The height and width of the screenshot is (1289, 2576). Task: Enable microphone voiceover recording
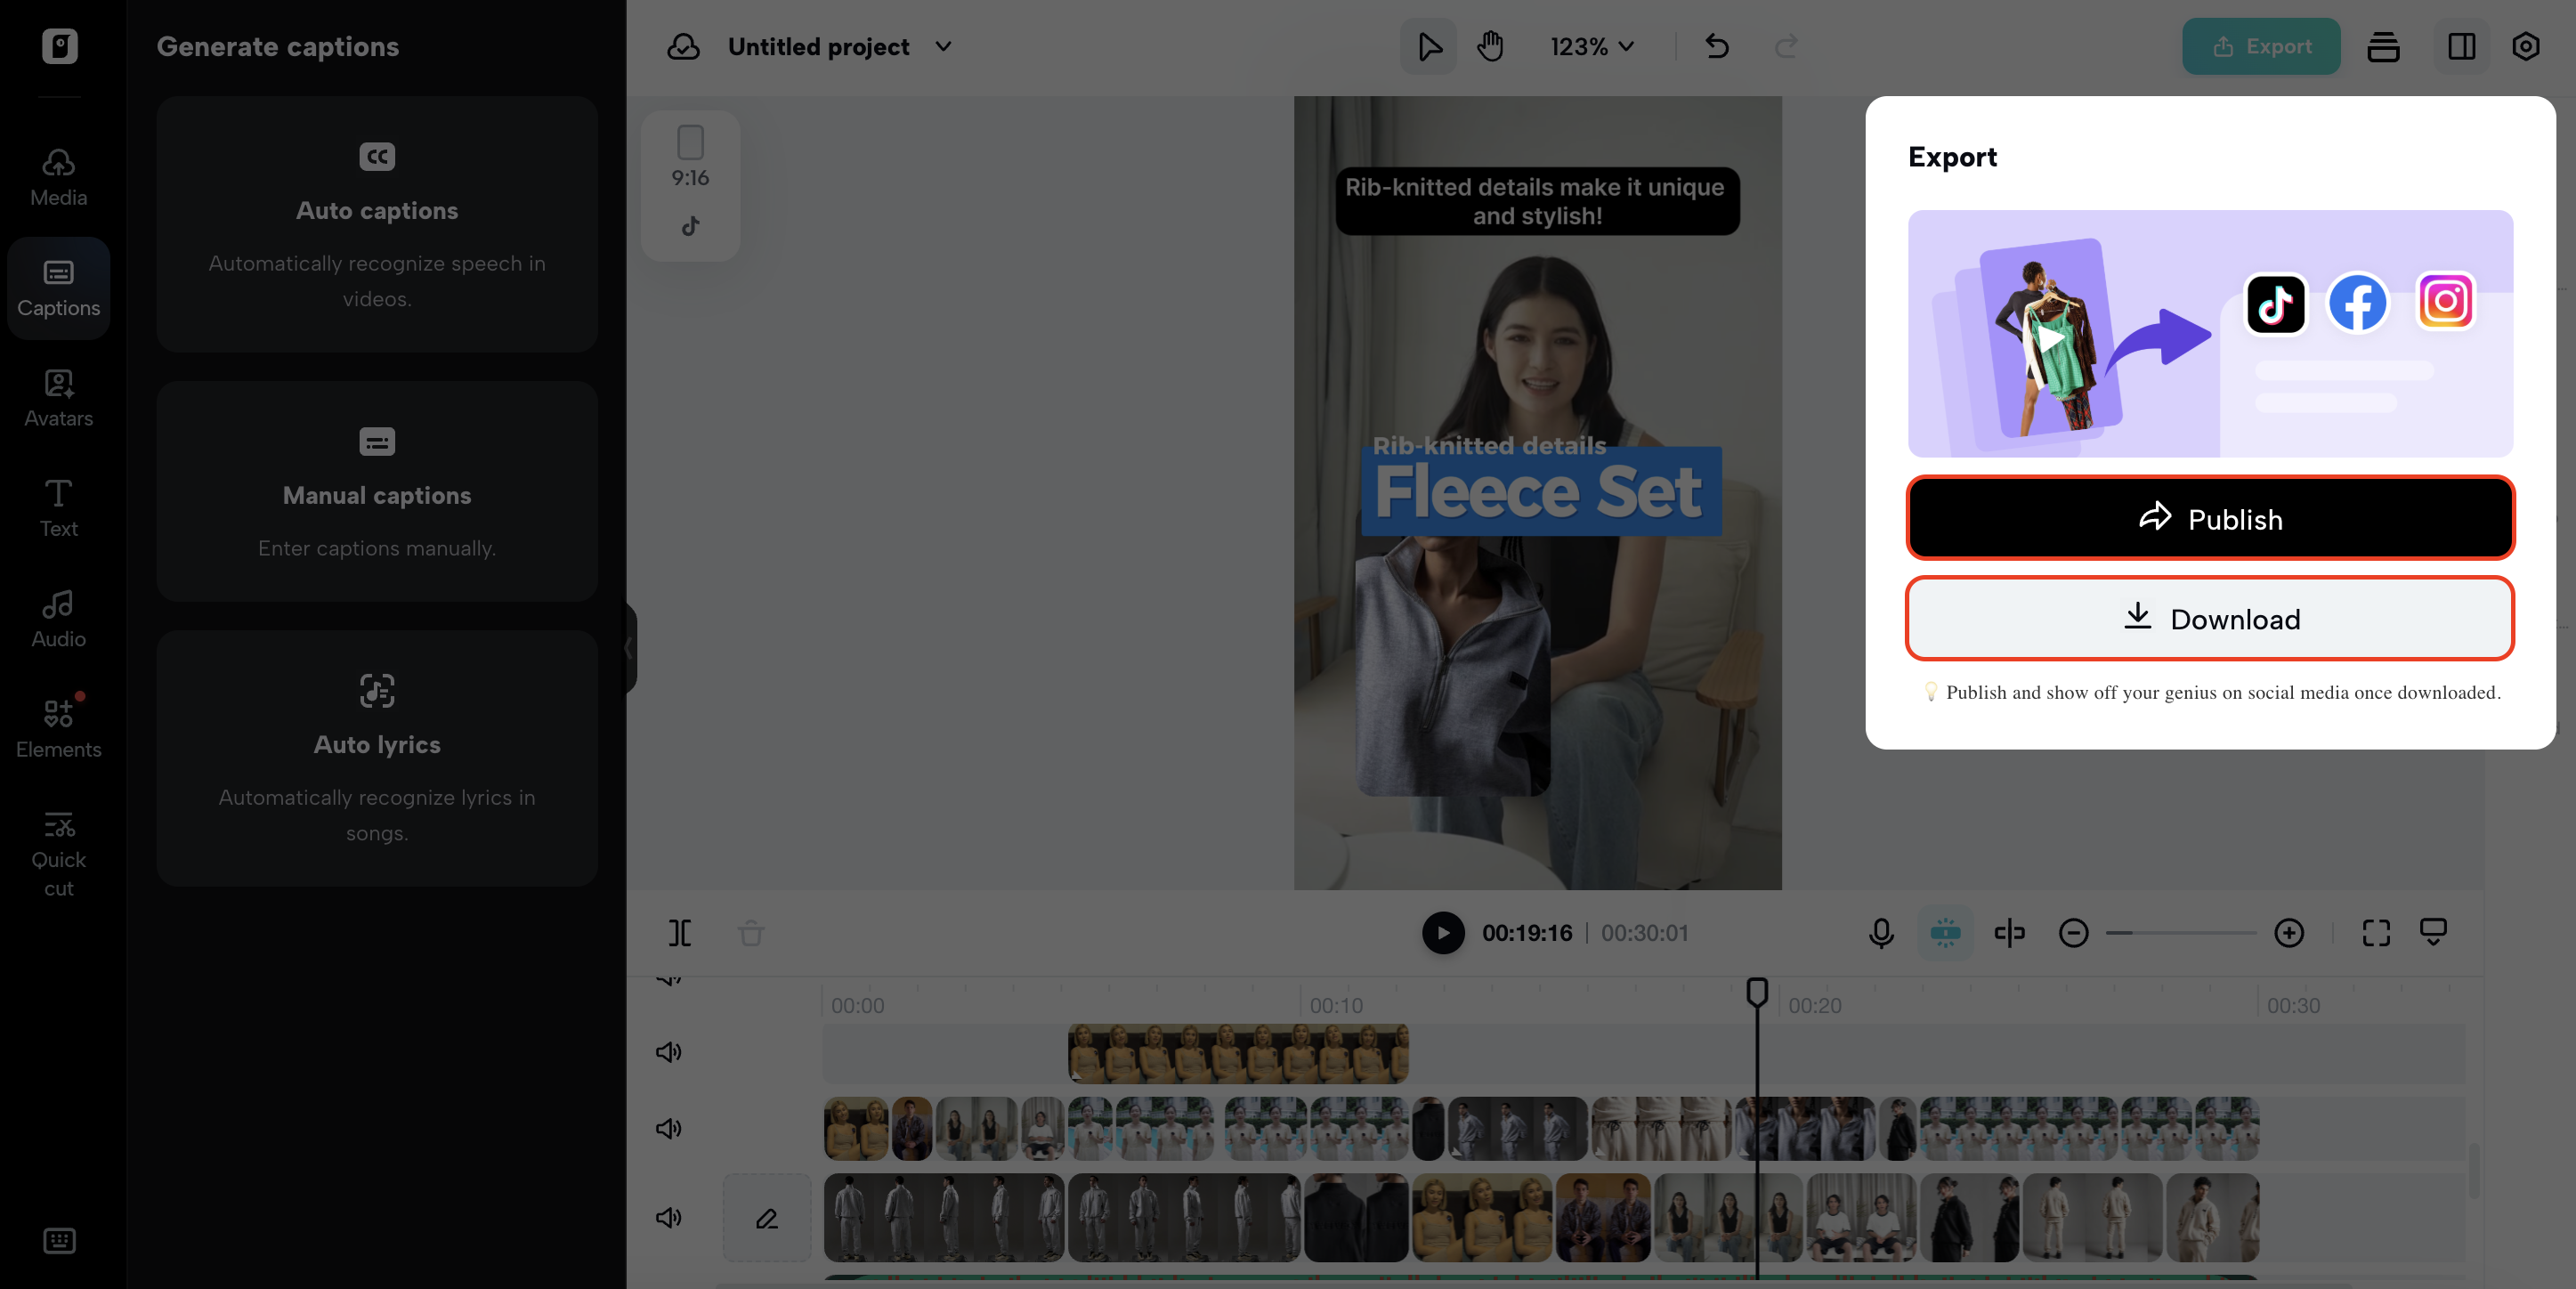[1880, 933]
